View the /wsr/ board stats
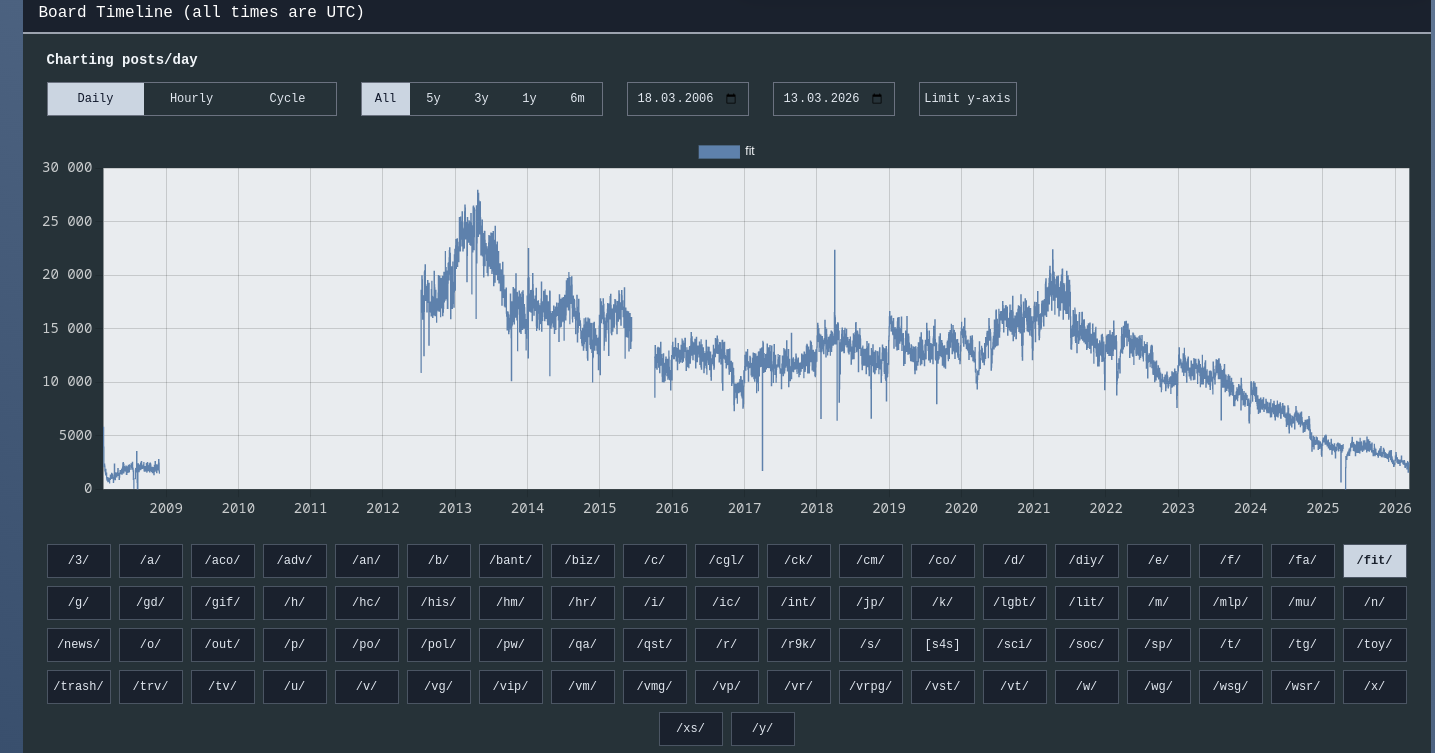1435x753 pixels. (x=1303, y=687)
